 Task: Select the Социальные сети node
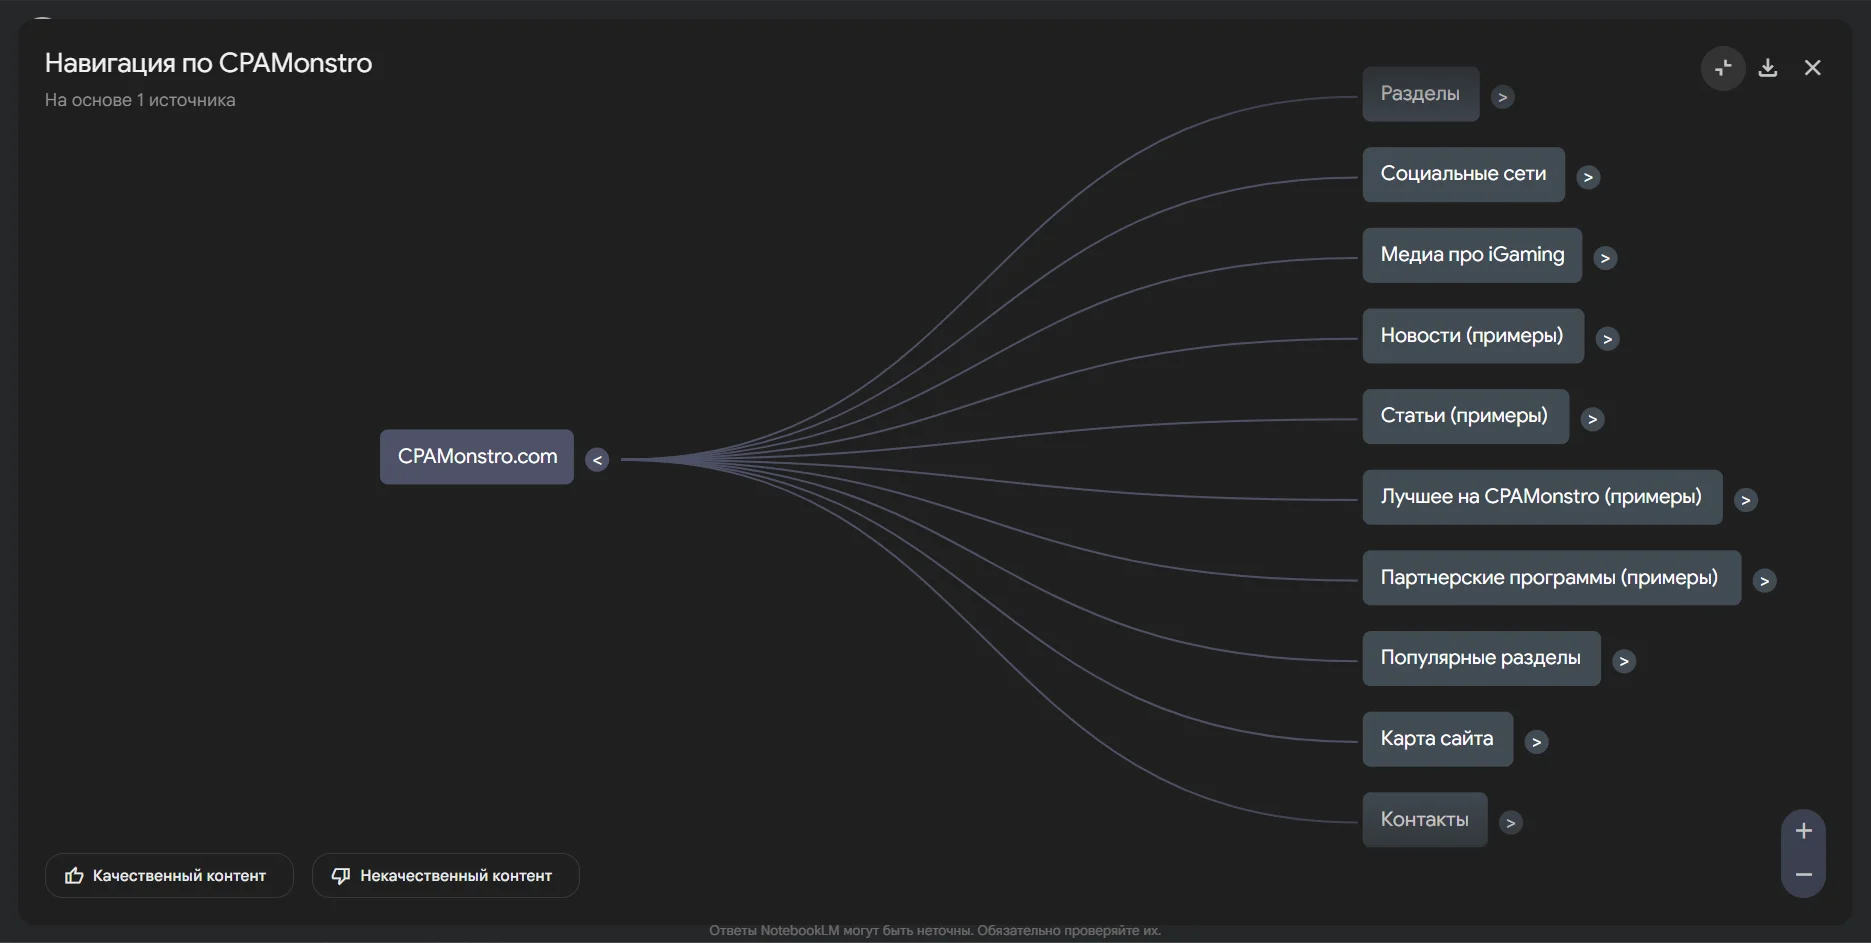(x=1463, y=174)
